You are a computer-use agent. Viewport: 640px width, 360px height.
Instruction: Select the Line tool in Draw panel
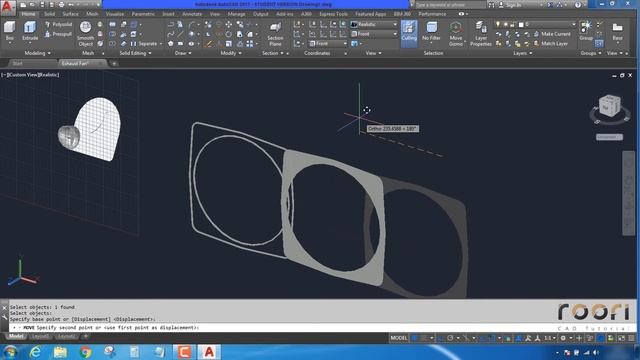pyautogui.click(x=181, y=34)
